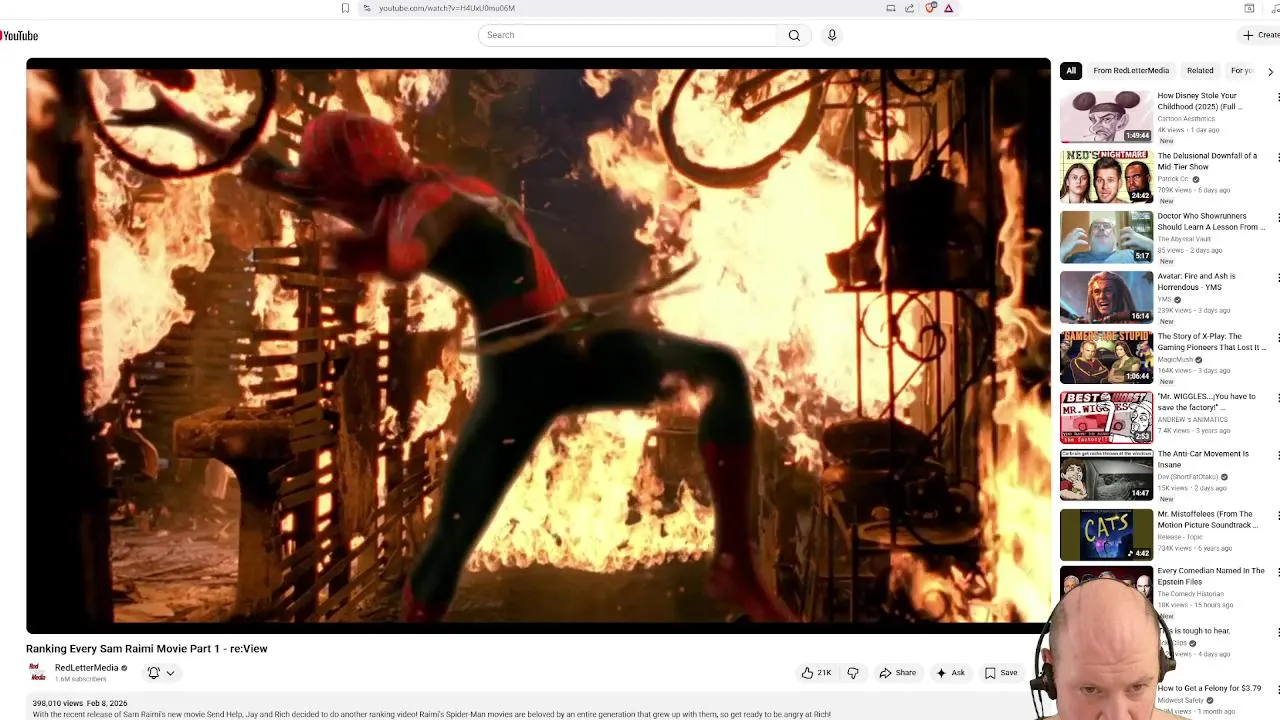Click the browser bookmark icon
The width and height of the screenshot is (1280, 720).
pyautogui.click(x=345, y=8)
